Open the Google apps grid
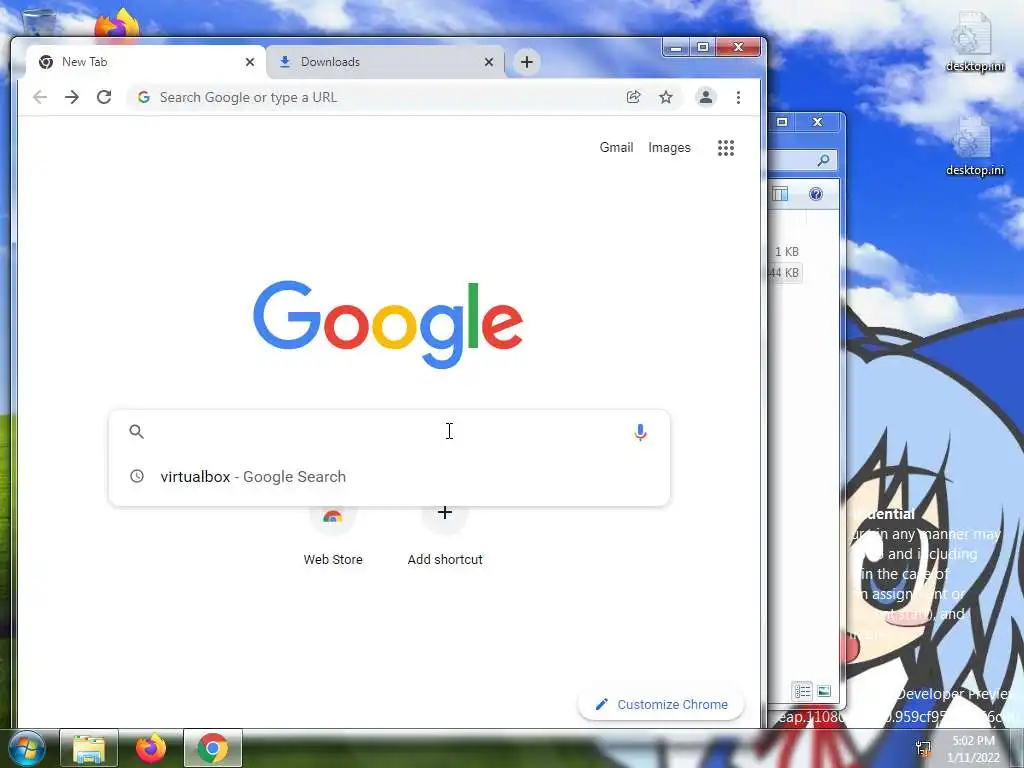 [x=726, y=148]
